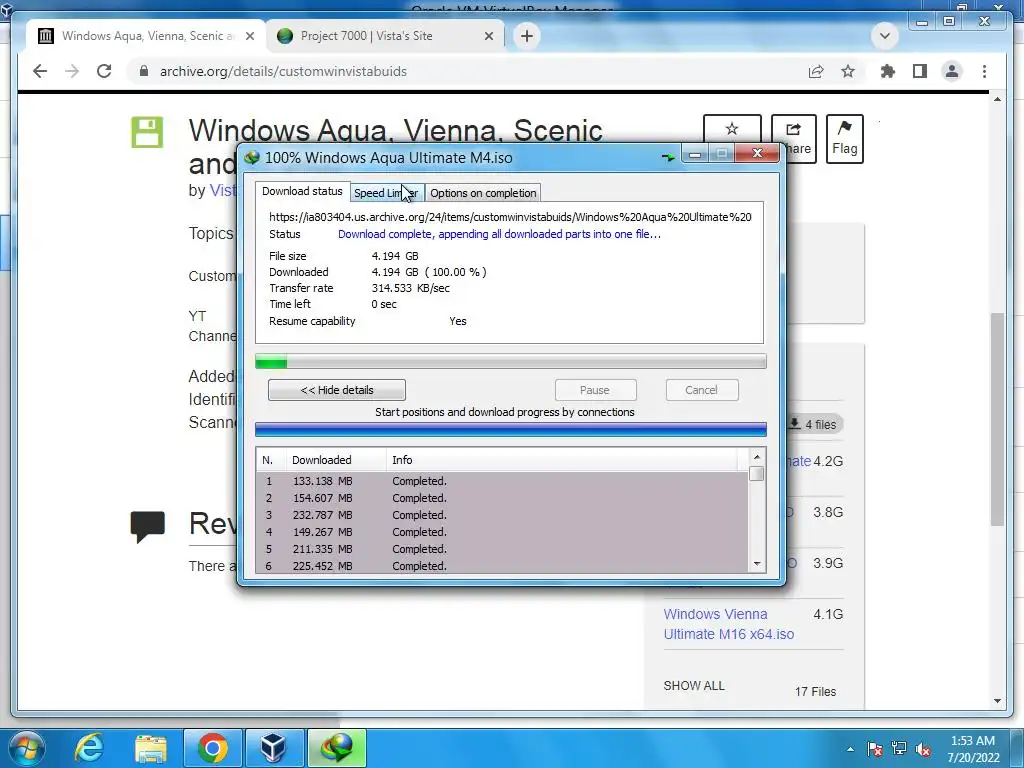Image resolution: width=1024 pixels, height=768 pixels.
Task: Open Internet Download Manager taskbar icon
Action: pos(336,748)
